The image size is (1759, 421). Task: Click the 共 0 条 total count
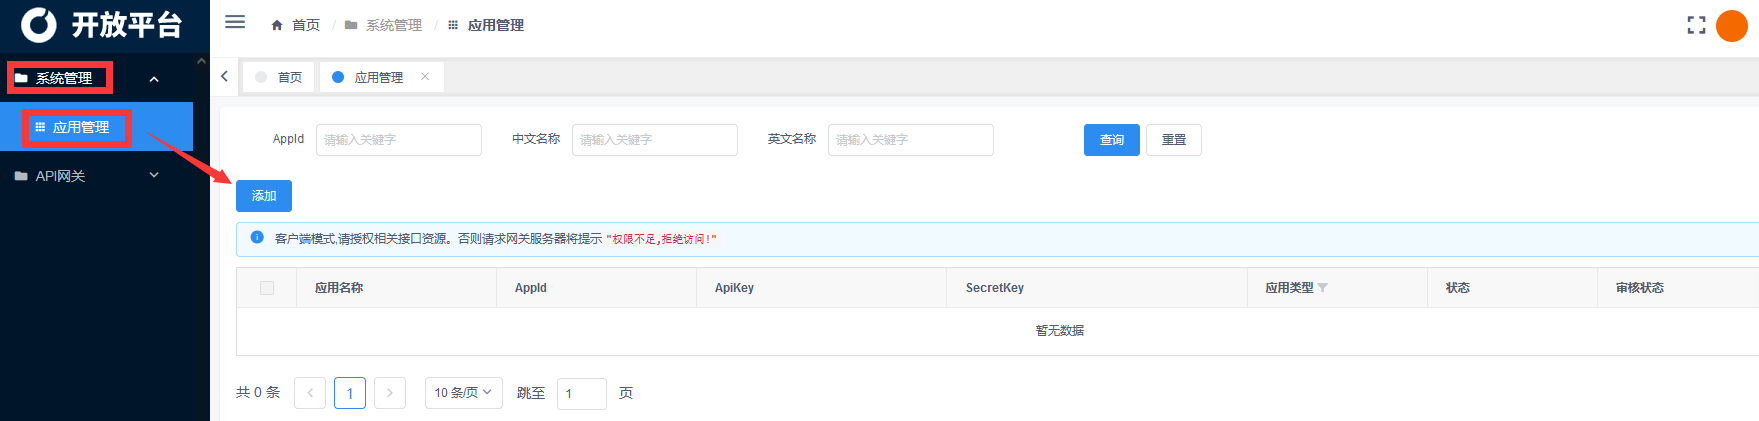[x=258, y=393]
